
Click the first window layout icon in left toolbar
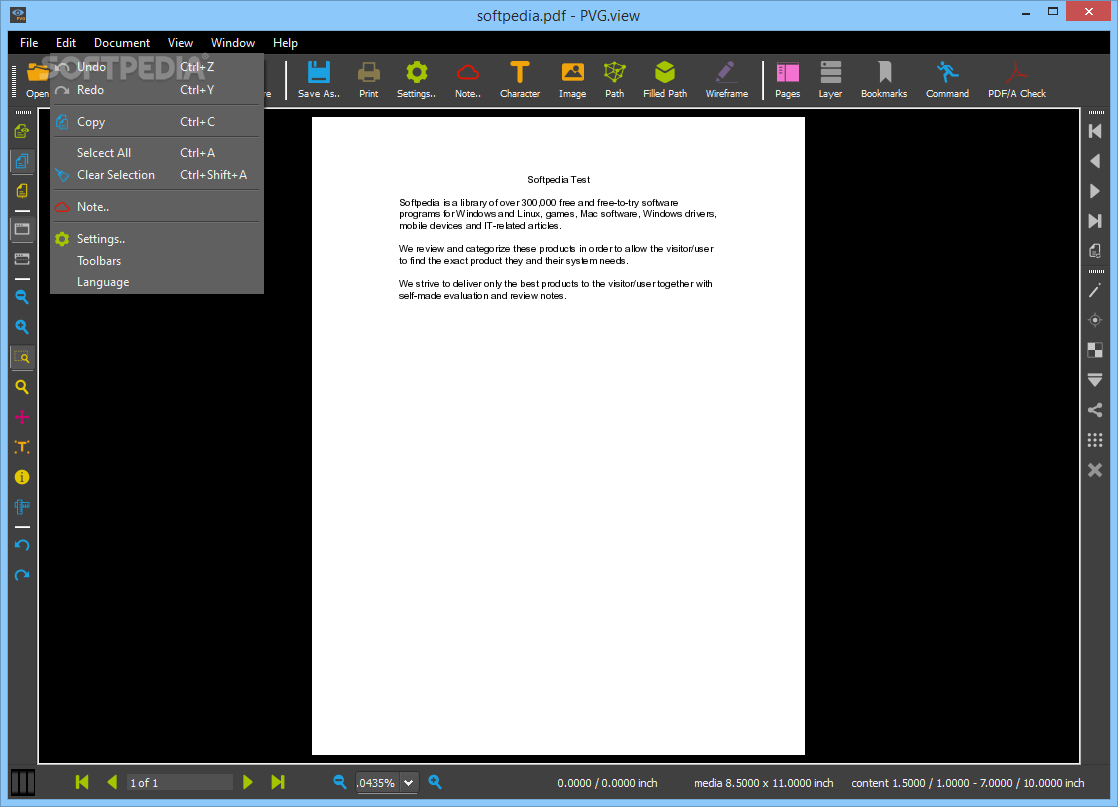pyautogui.click(x=22, y=229)
